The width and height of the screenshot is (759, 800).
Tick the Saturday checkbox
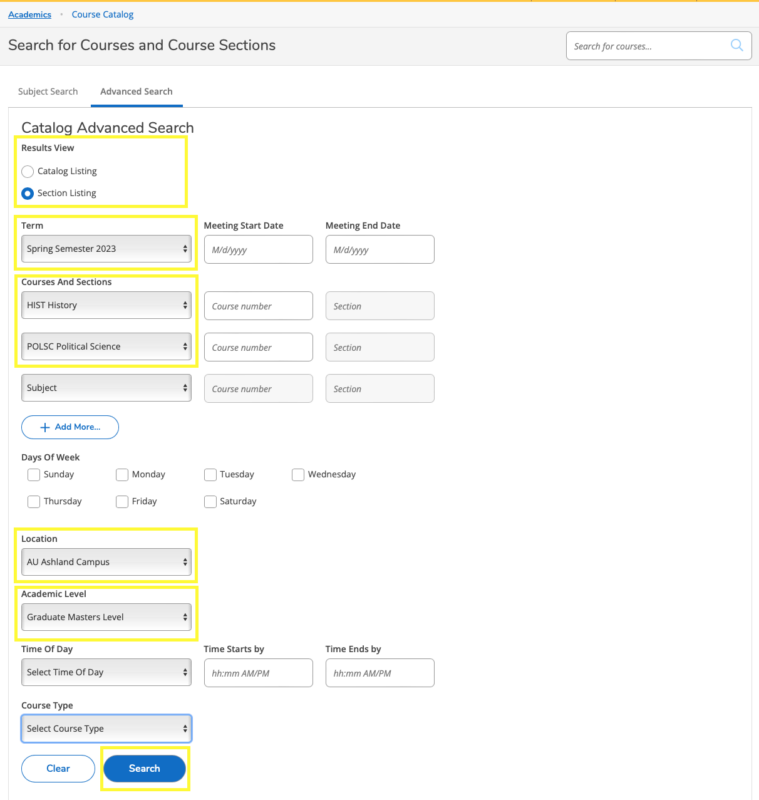(x=210, y=501)
